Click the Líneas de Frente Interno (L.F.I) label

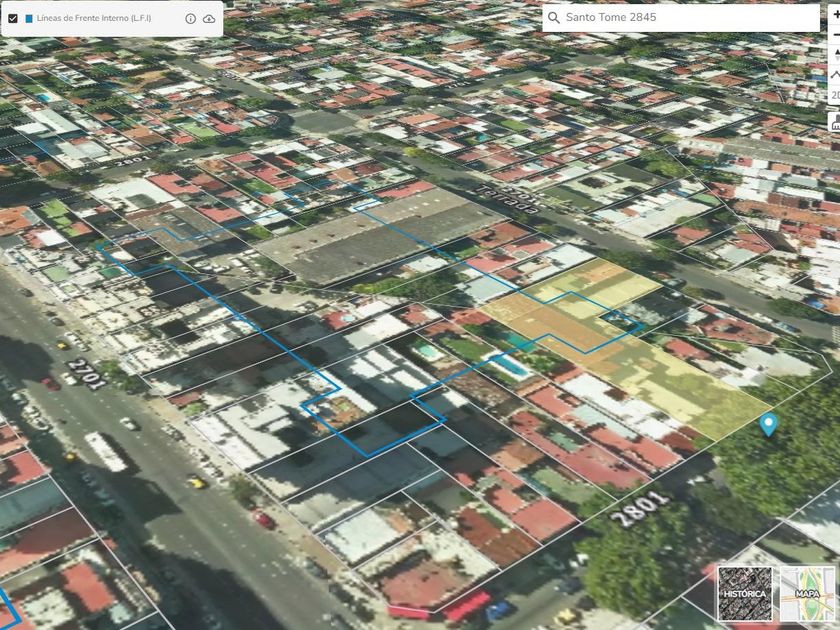coord(94,18)
